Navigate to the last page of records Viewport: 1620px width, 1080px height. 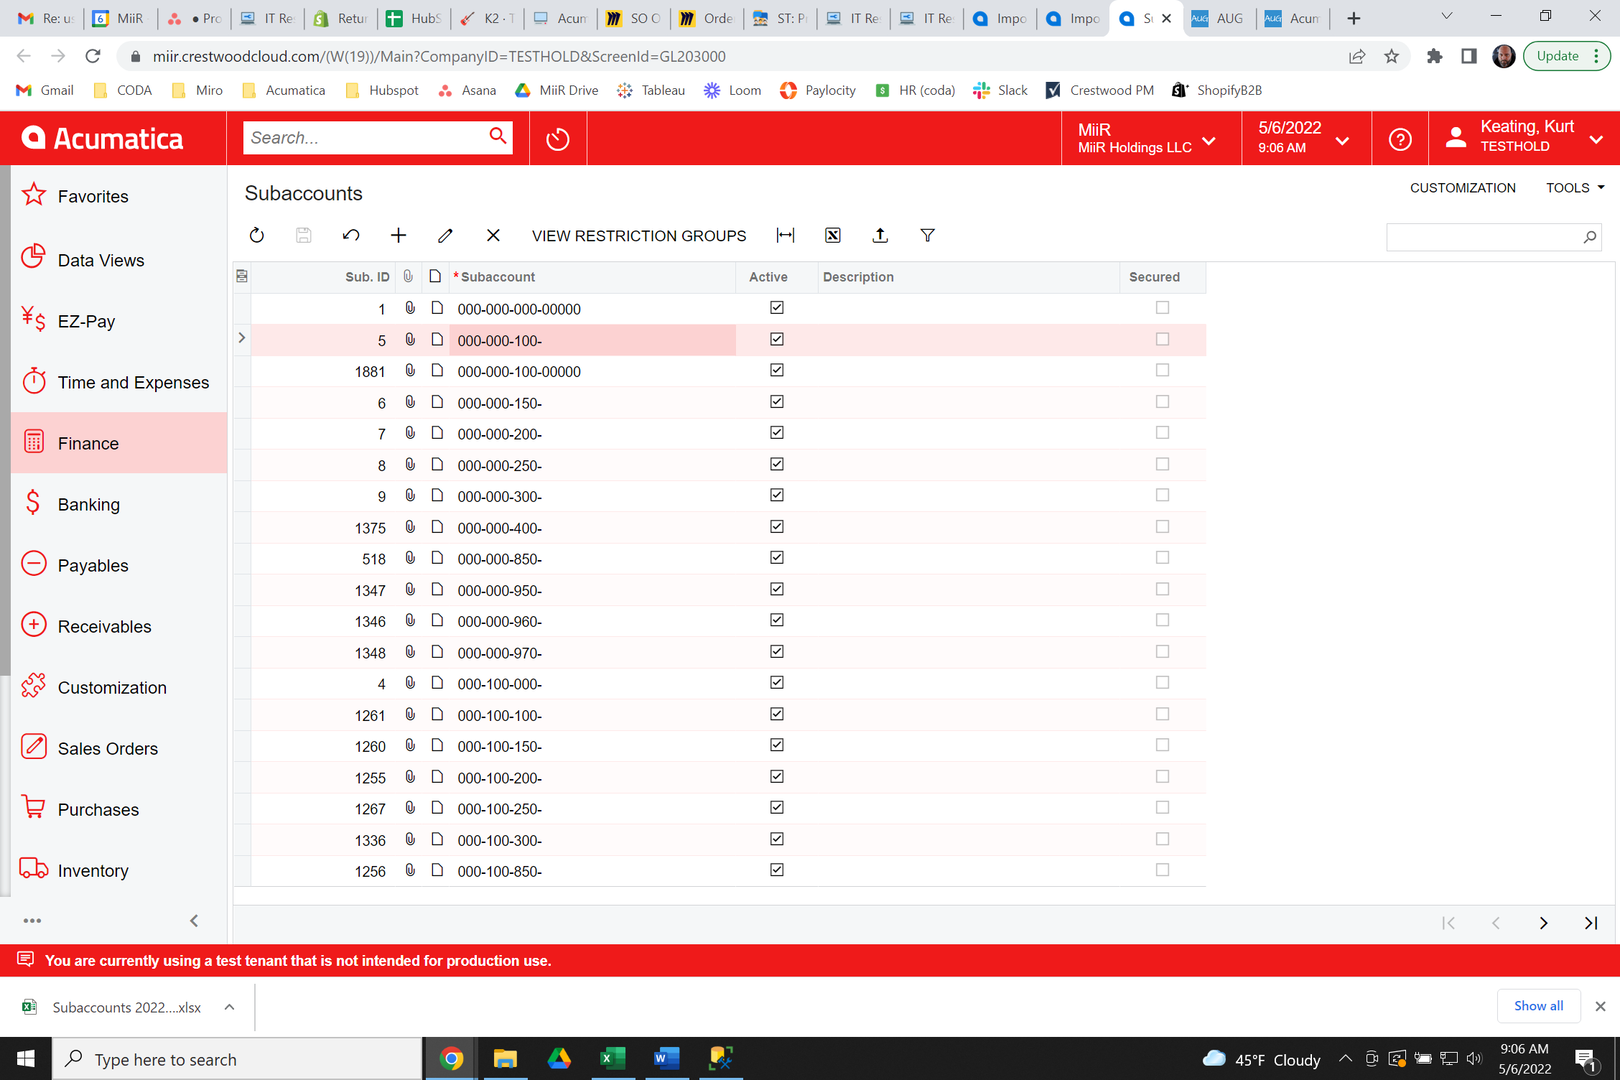[1590, 923]
